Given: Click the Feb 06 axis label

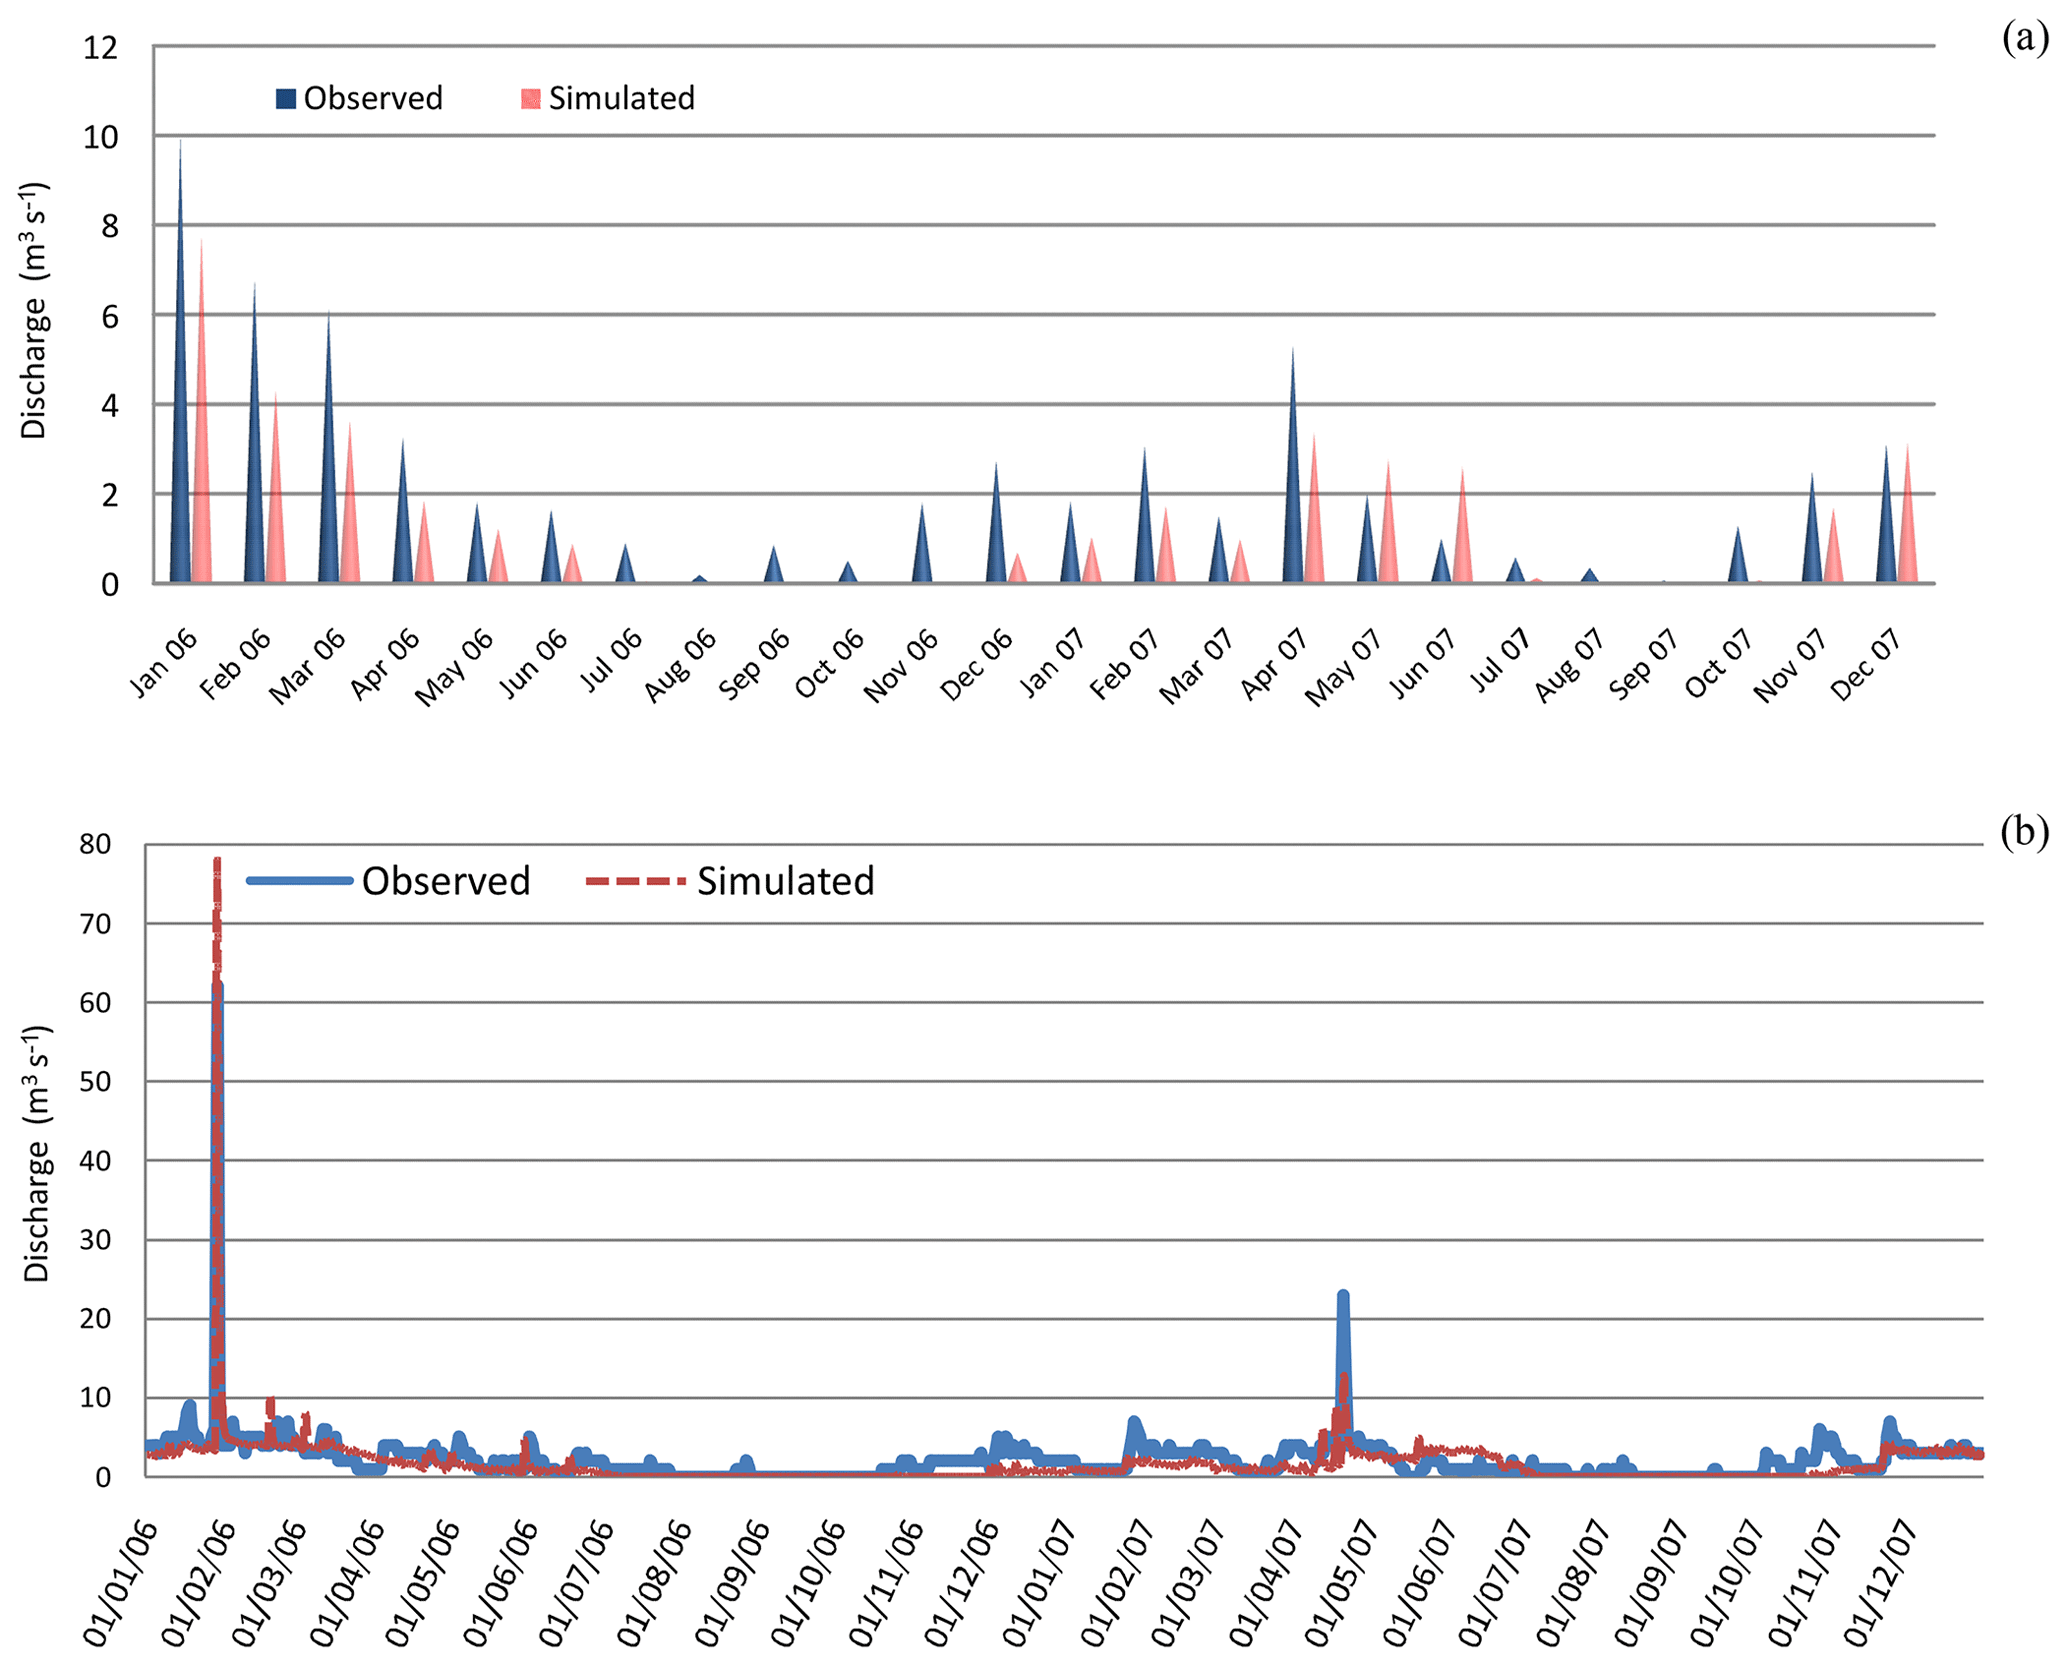Looking at the screenshot, I should click(x=235, y=665).
